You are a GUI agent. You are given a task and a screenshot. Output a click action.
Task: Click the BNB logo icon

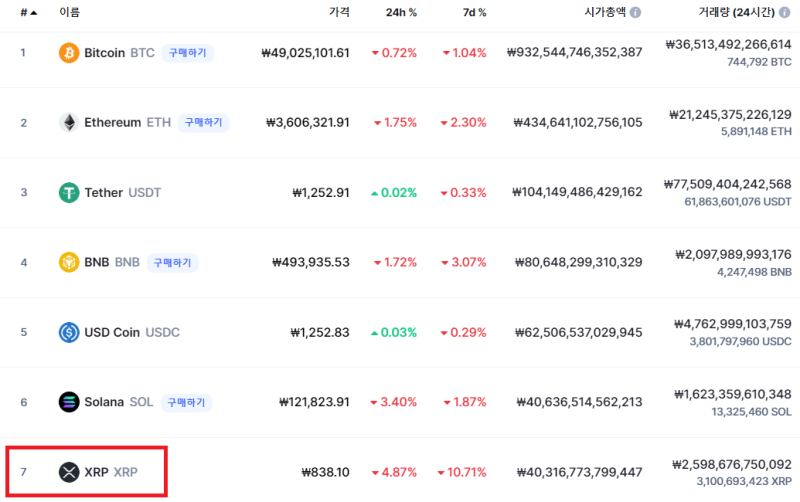pos(69,262)
